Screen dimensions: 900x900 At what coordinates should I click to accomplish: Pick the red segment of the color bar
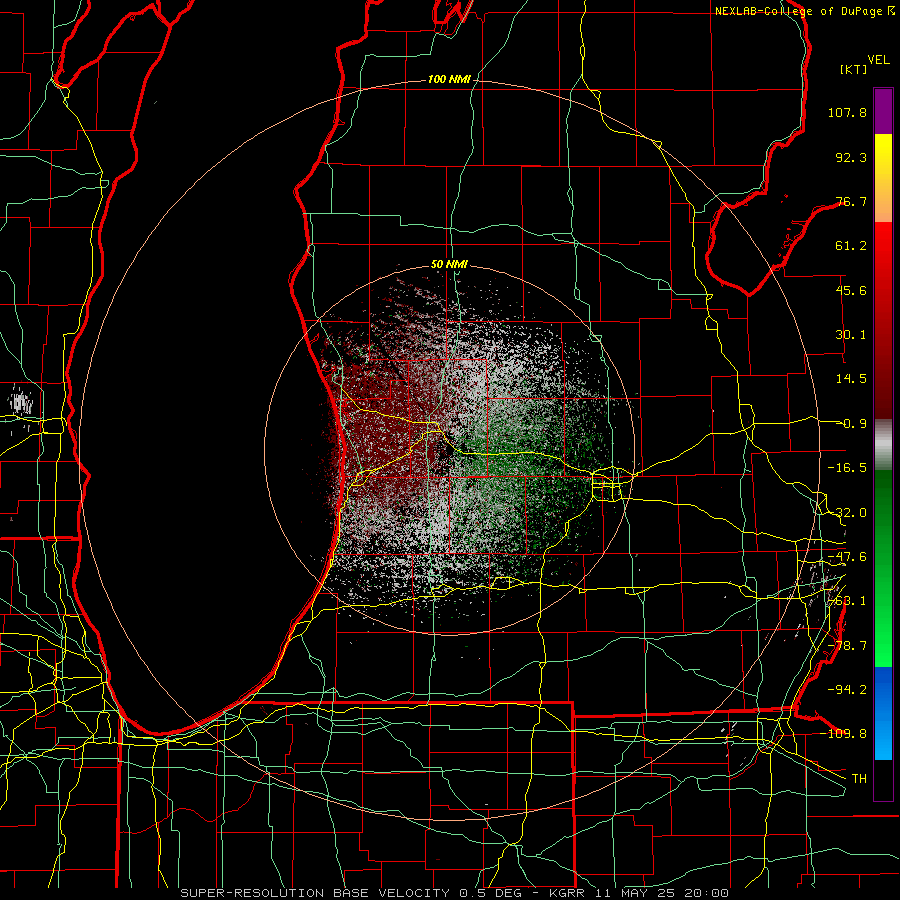[883, 320]
